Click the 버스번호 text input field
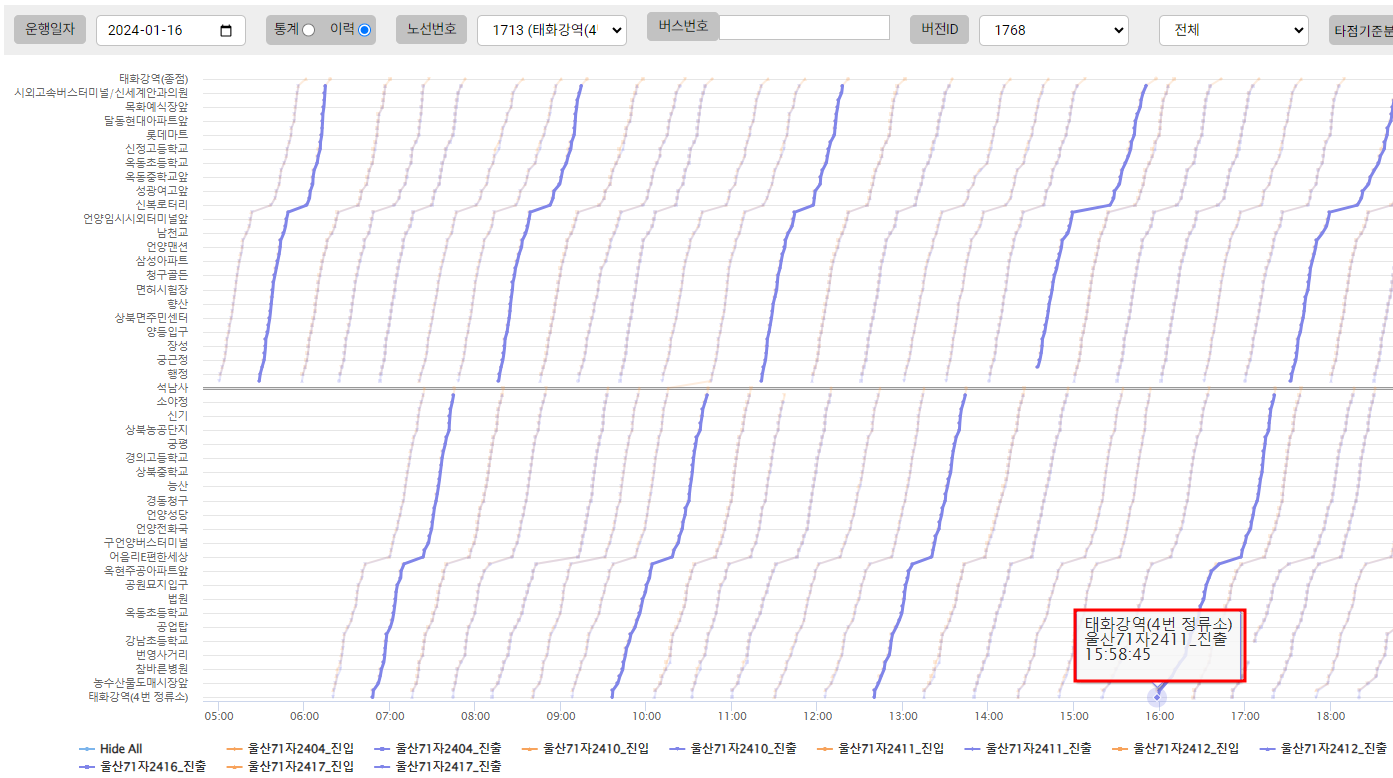This screenshot has height=778, width=1393. coord(804,27)
